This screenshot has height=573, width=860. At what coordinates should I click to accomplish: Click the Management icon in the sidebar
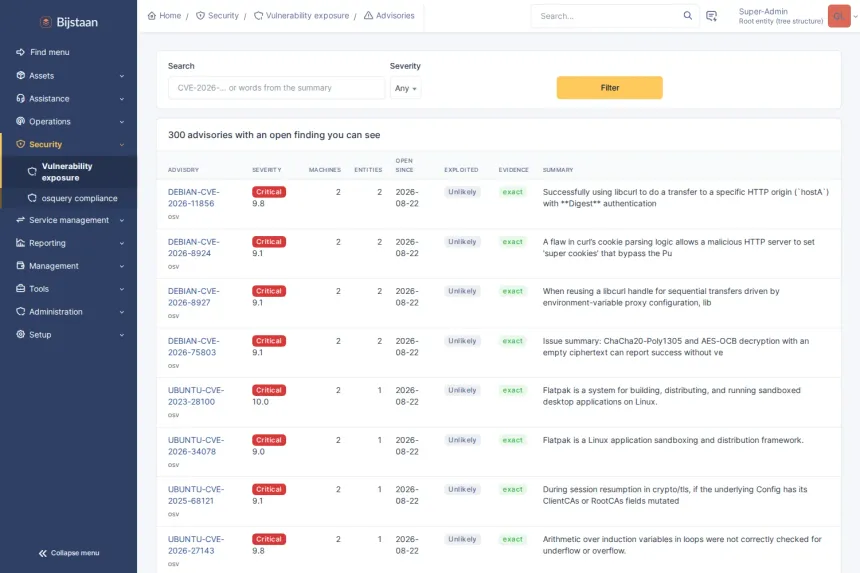20,265
